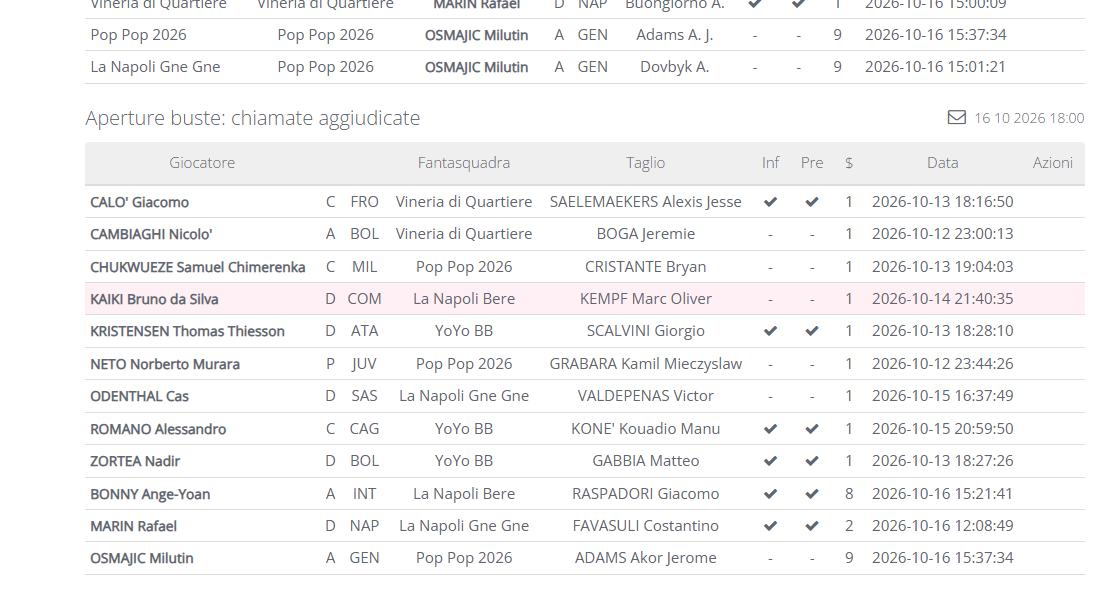Click the Inf column header
The height and width of the screenshot is (598, 1120).
click(x=770, y=163)
